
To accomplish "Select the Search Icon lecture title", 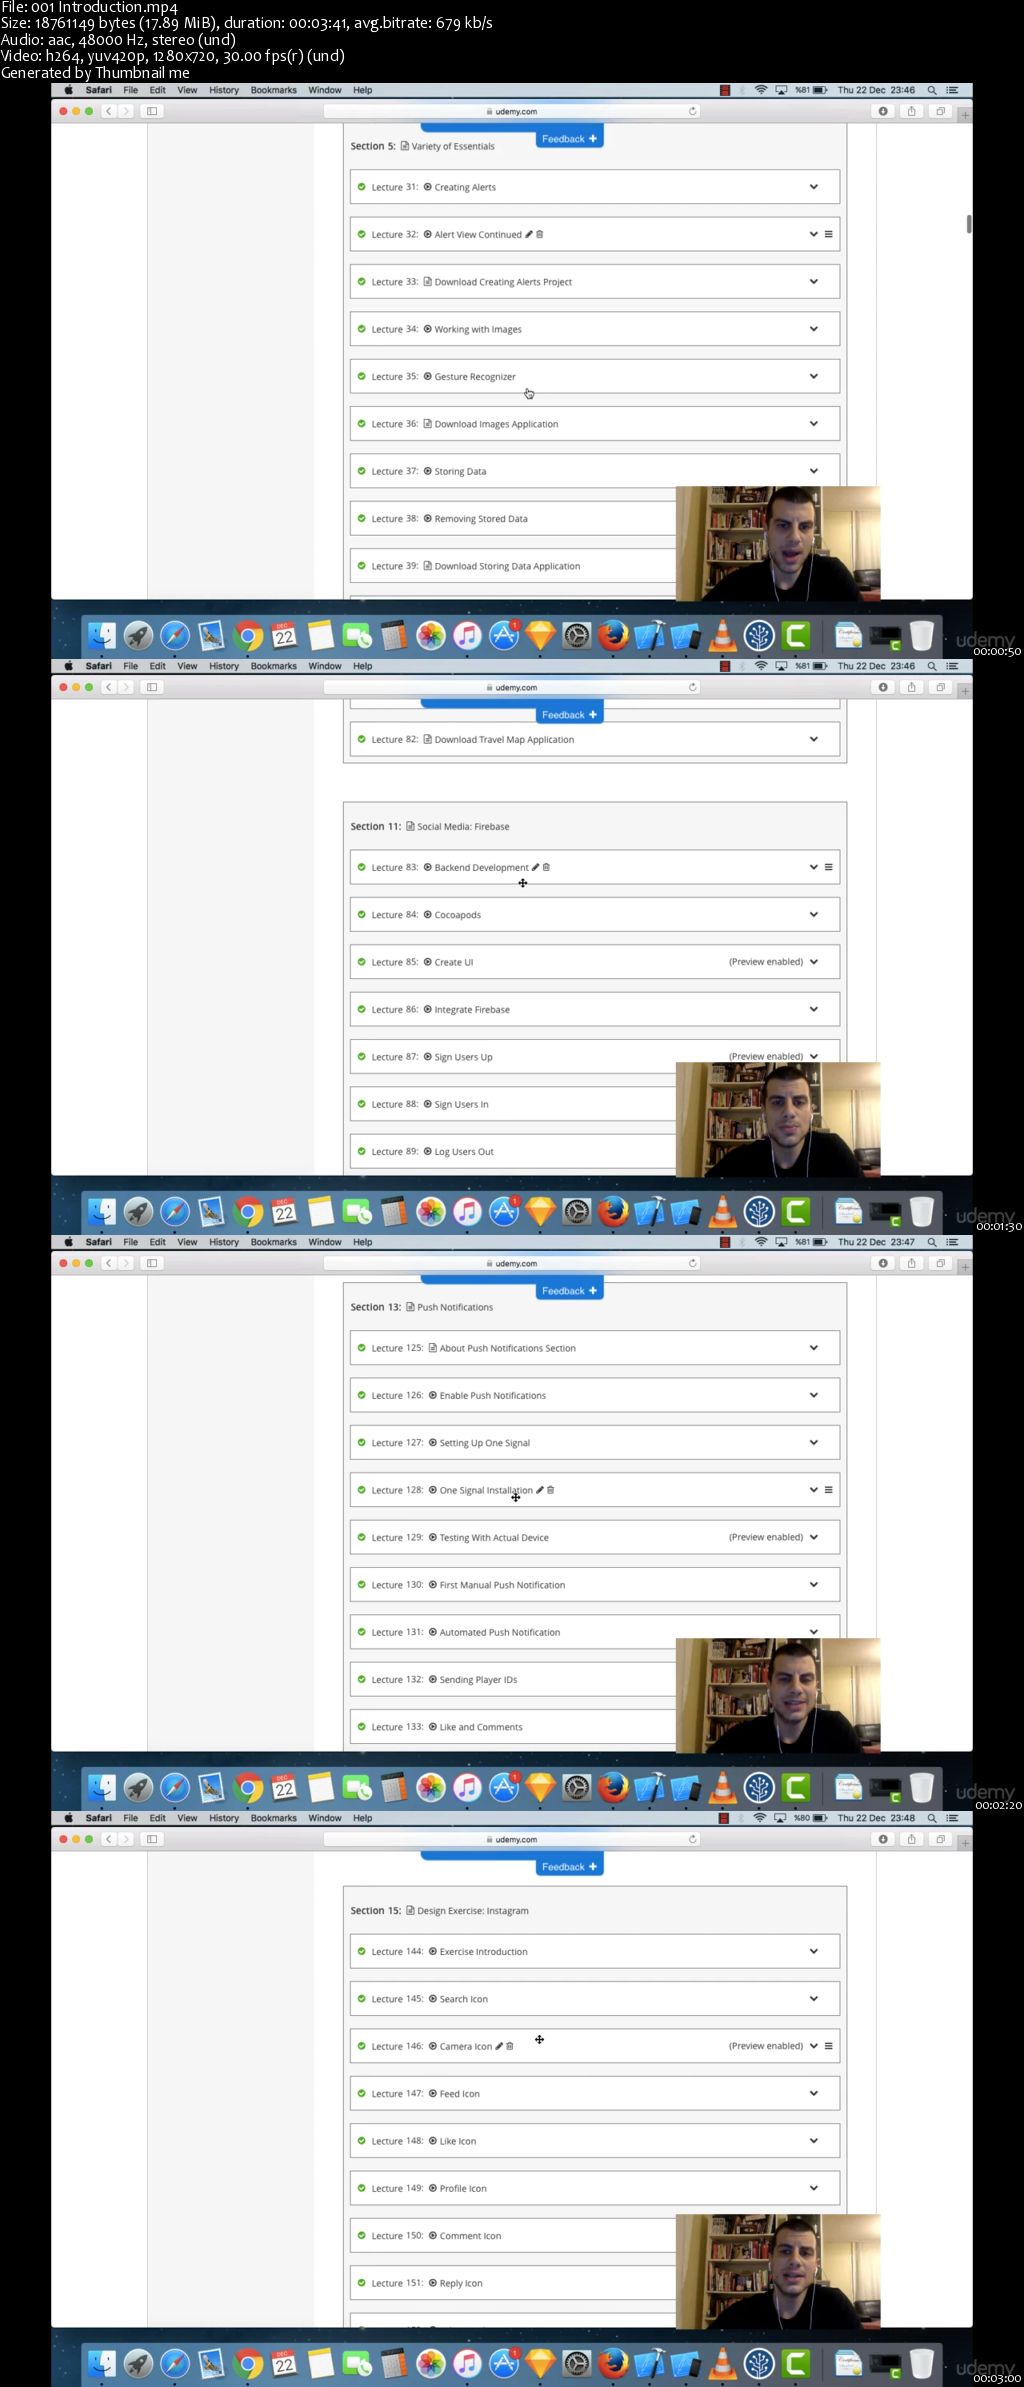I will 464,1999.
